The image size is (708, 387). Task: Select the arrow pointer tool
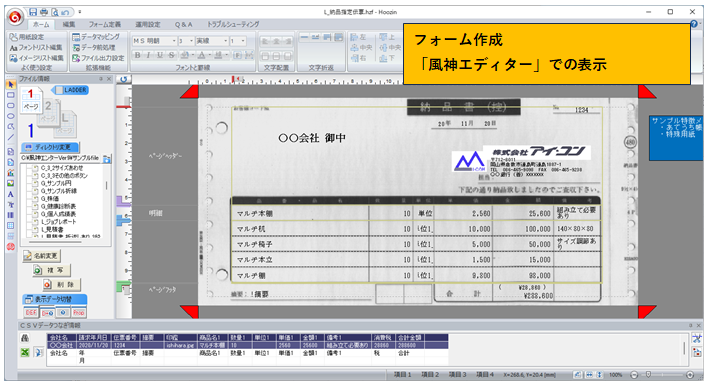(11, 84)
